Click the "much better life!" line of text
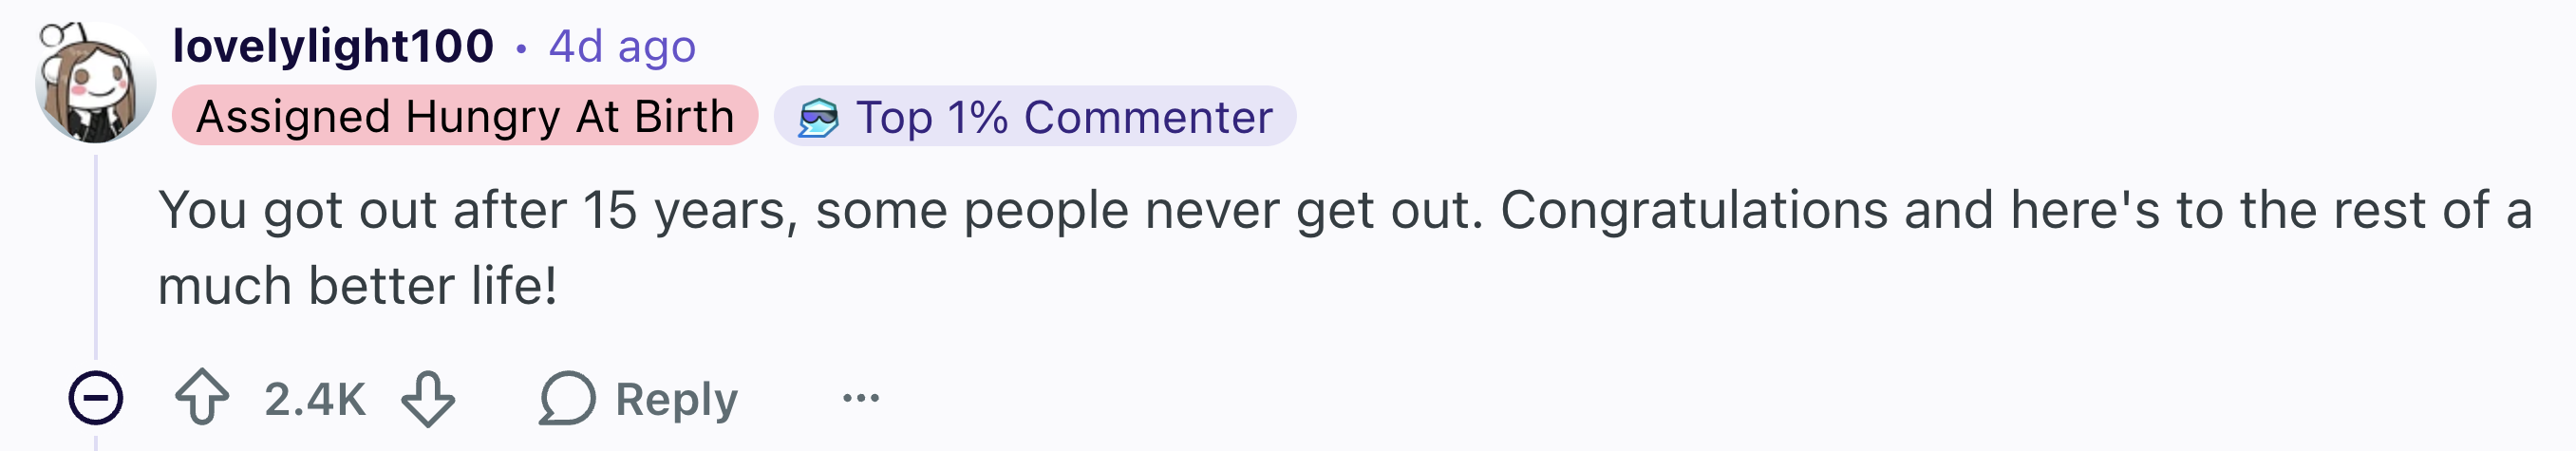 357,286
